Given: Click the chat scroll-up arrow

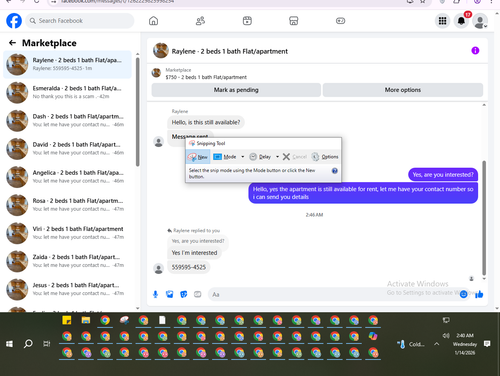Looking at the screenshot, I should click(484, 105).
